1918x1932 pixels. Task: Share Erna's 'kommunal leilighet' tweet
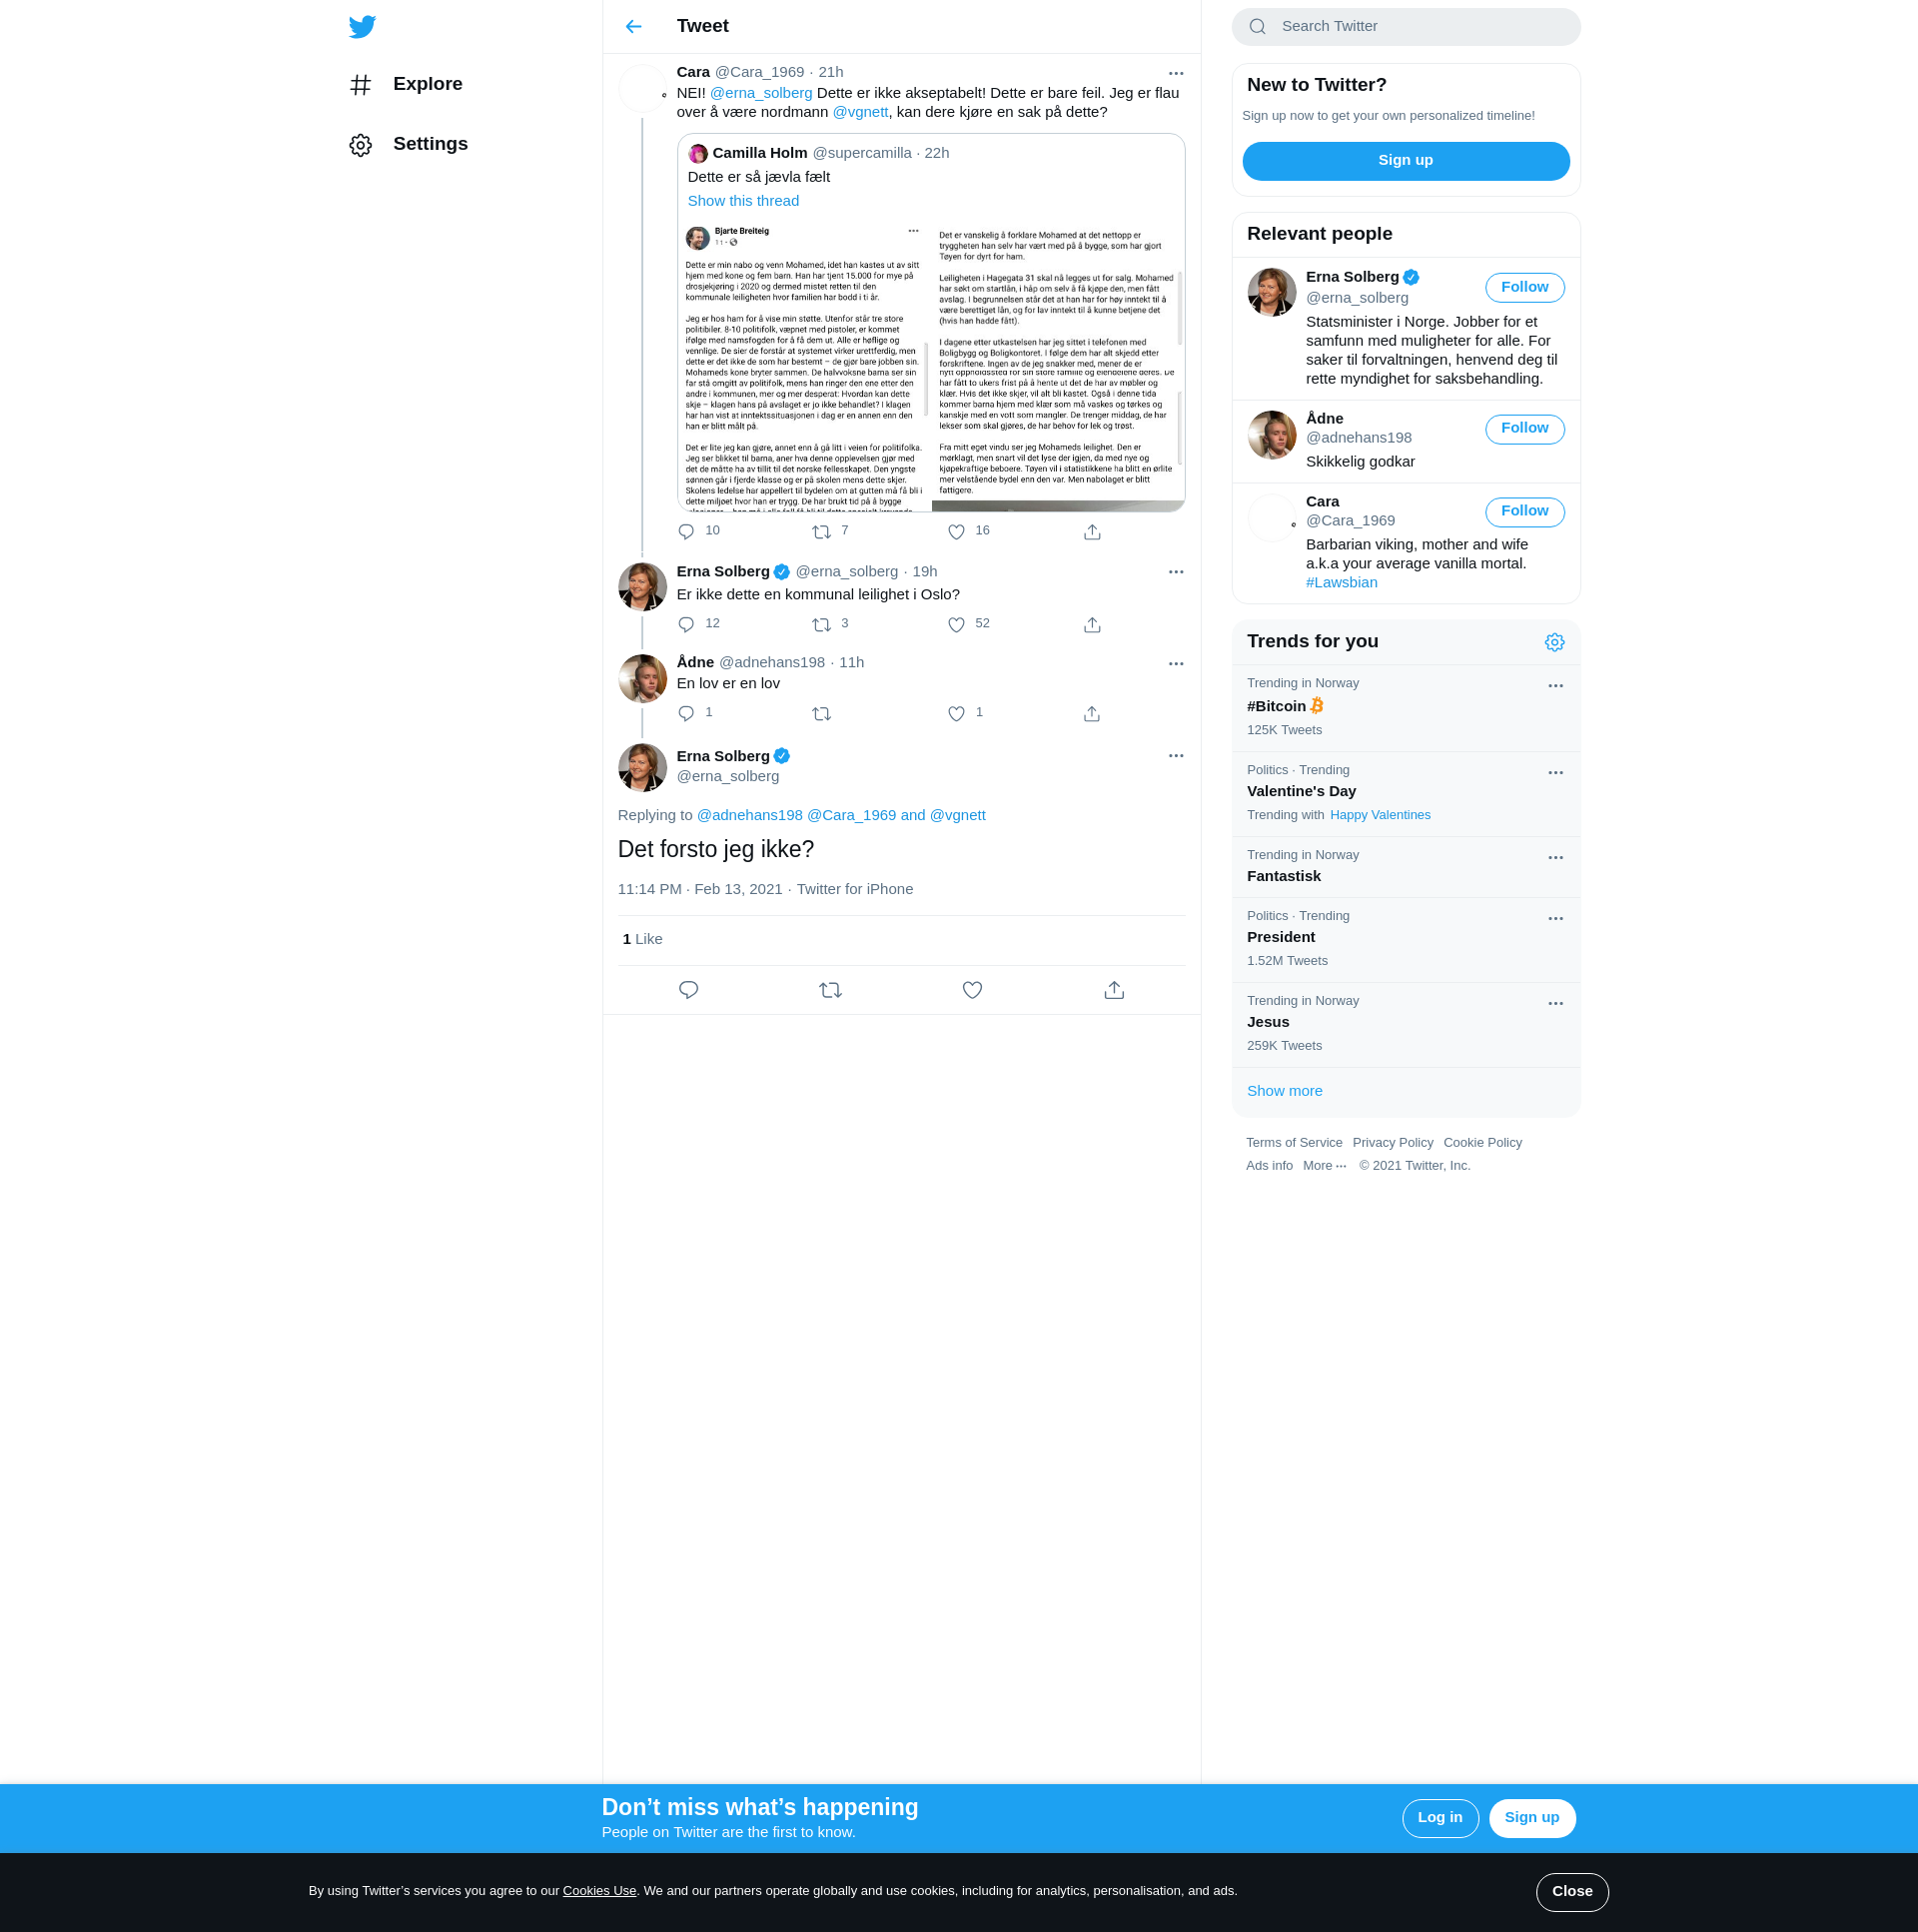pos(1092,624)
